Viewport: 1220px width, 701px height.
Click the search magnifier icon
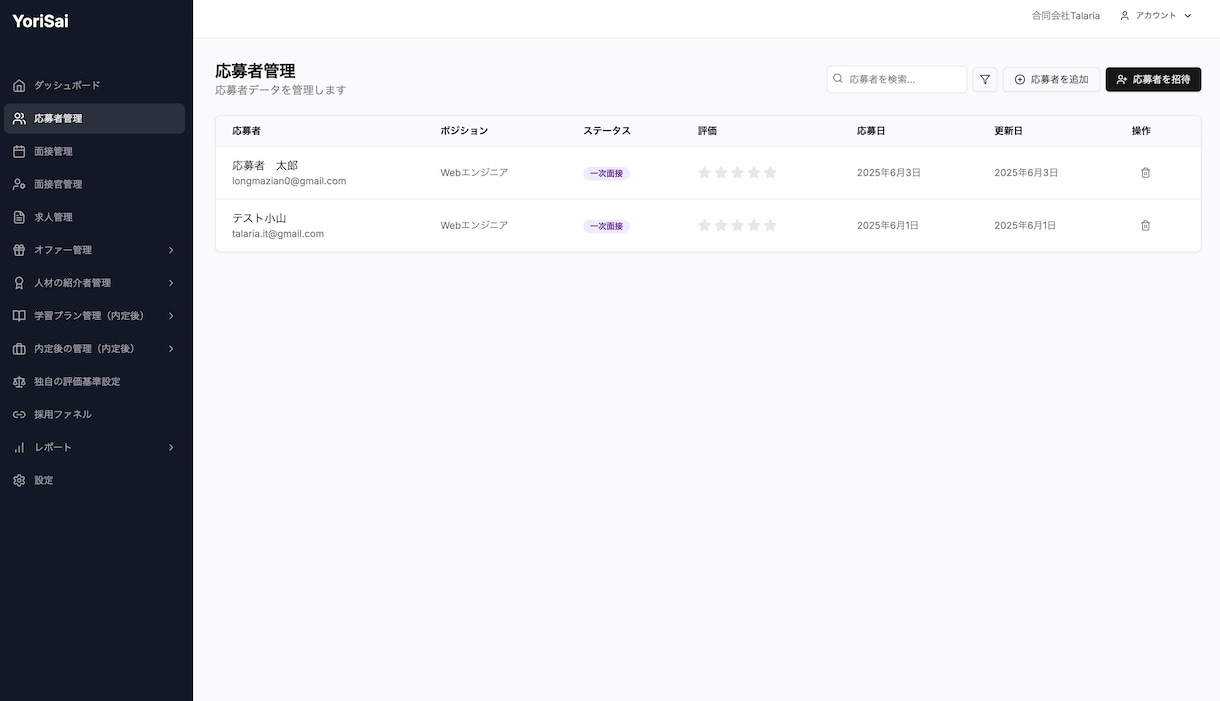(838, 78)
